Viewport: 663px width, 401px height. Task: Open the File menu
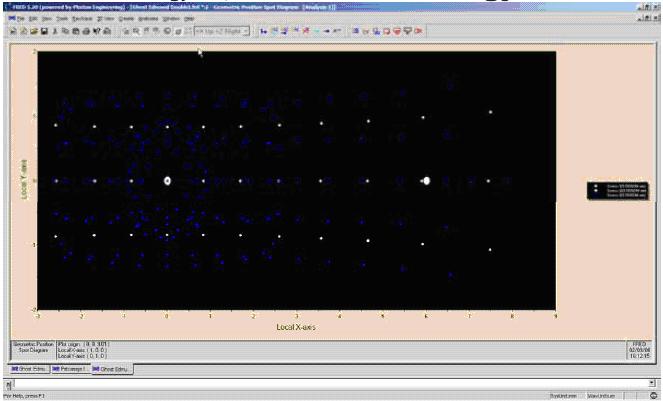pos(21,19)
